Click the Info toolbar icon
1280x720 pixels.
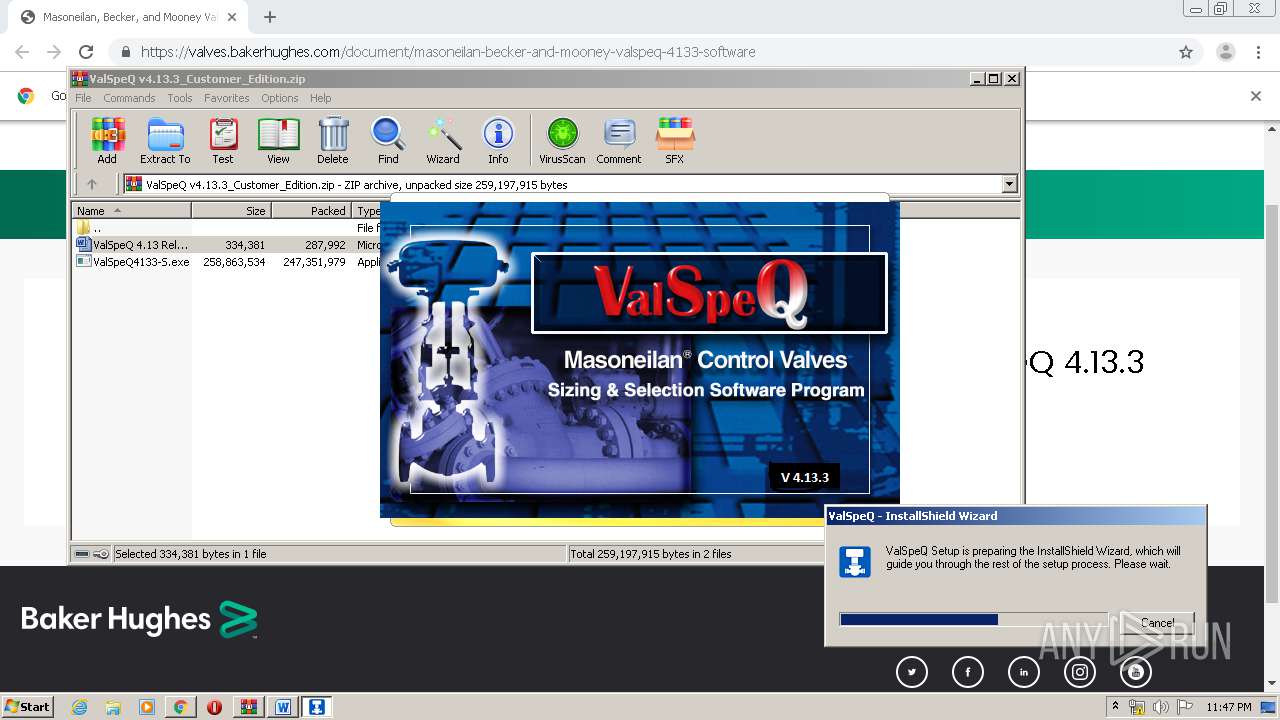click(x=498, y=140)
